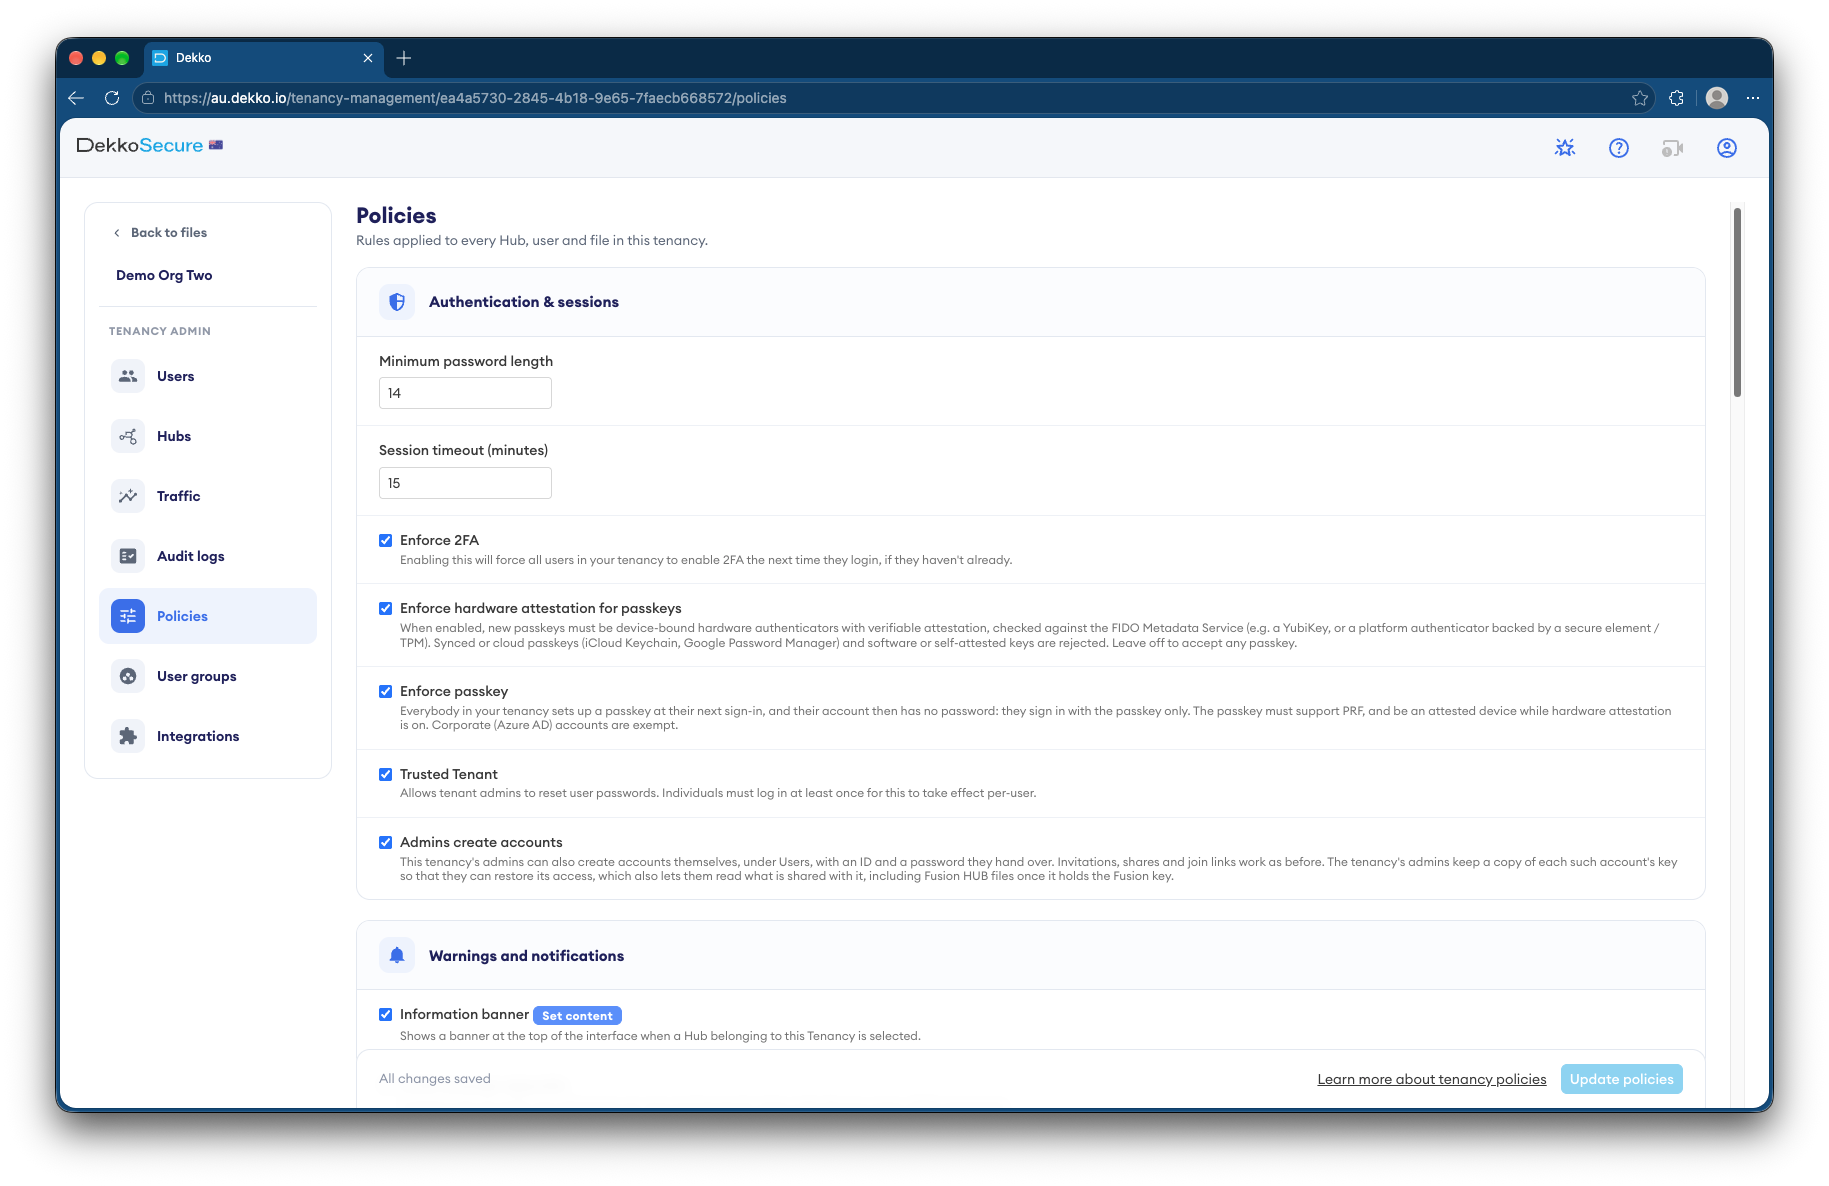
Task: Open the browser three-dot menu
Action: tap(1753, 98)
